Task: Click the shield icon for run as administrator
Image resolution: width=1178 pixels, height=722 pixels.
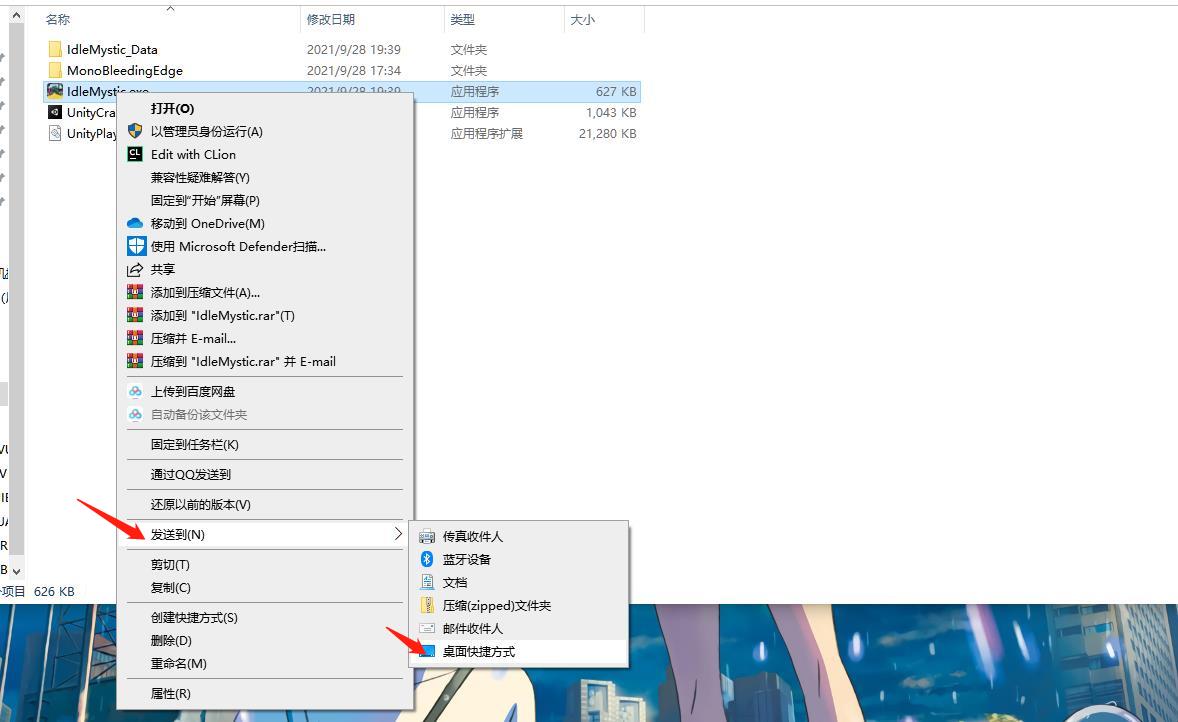Action: point(135,131)
